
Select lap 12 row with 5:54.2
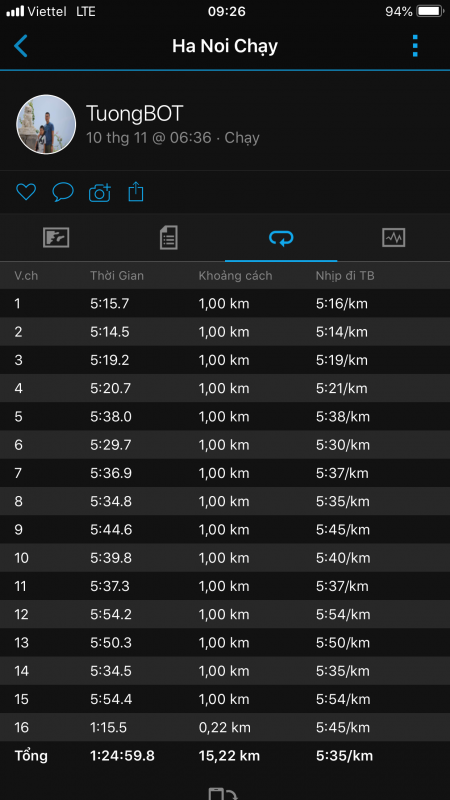(x=225, y=614)
